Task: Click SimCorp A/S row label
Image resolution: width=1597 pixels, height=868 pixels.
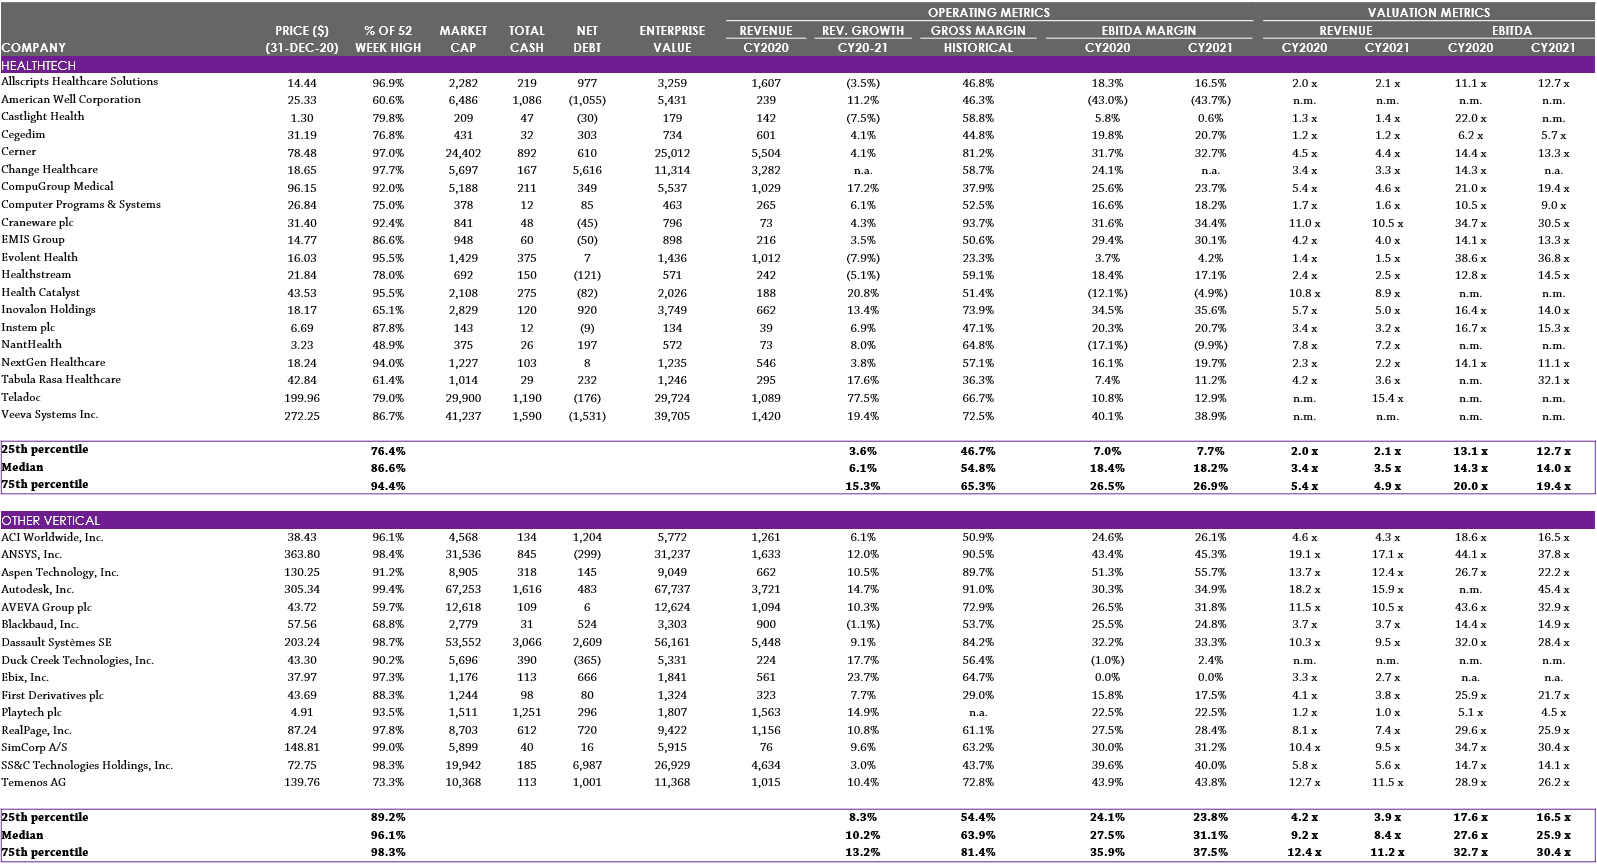Action: click(35, 747)
